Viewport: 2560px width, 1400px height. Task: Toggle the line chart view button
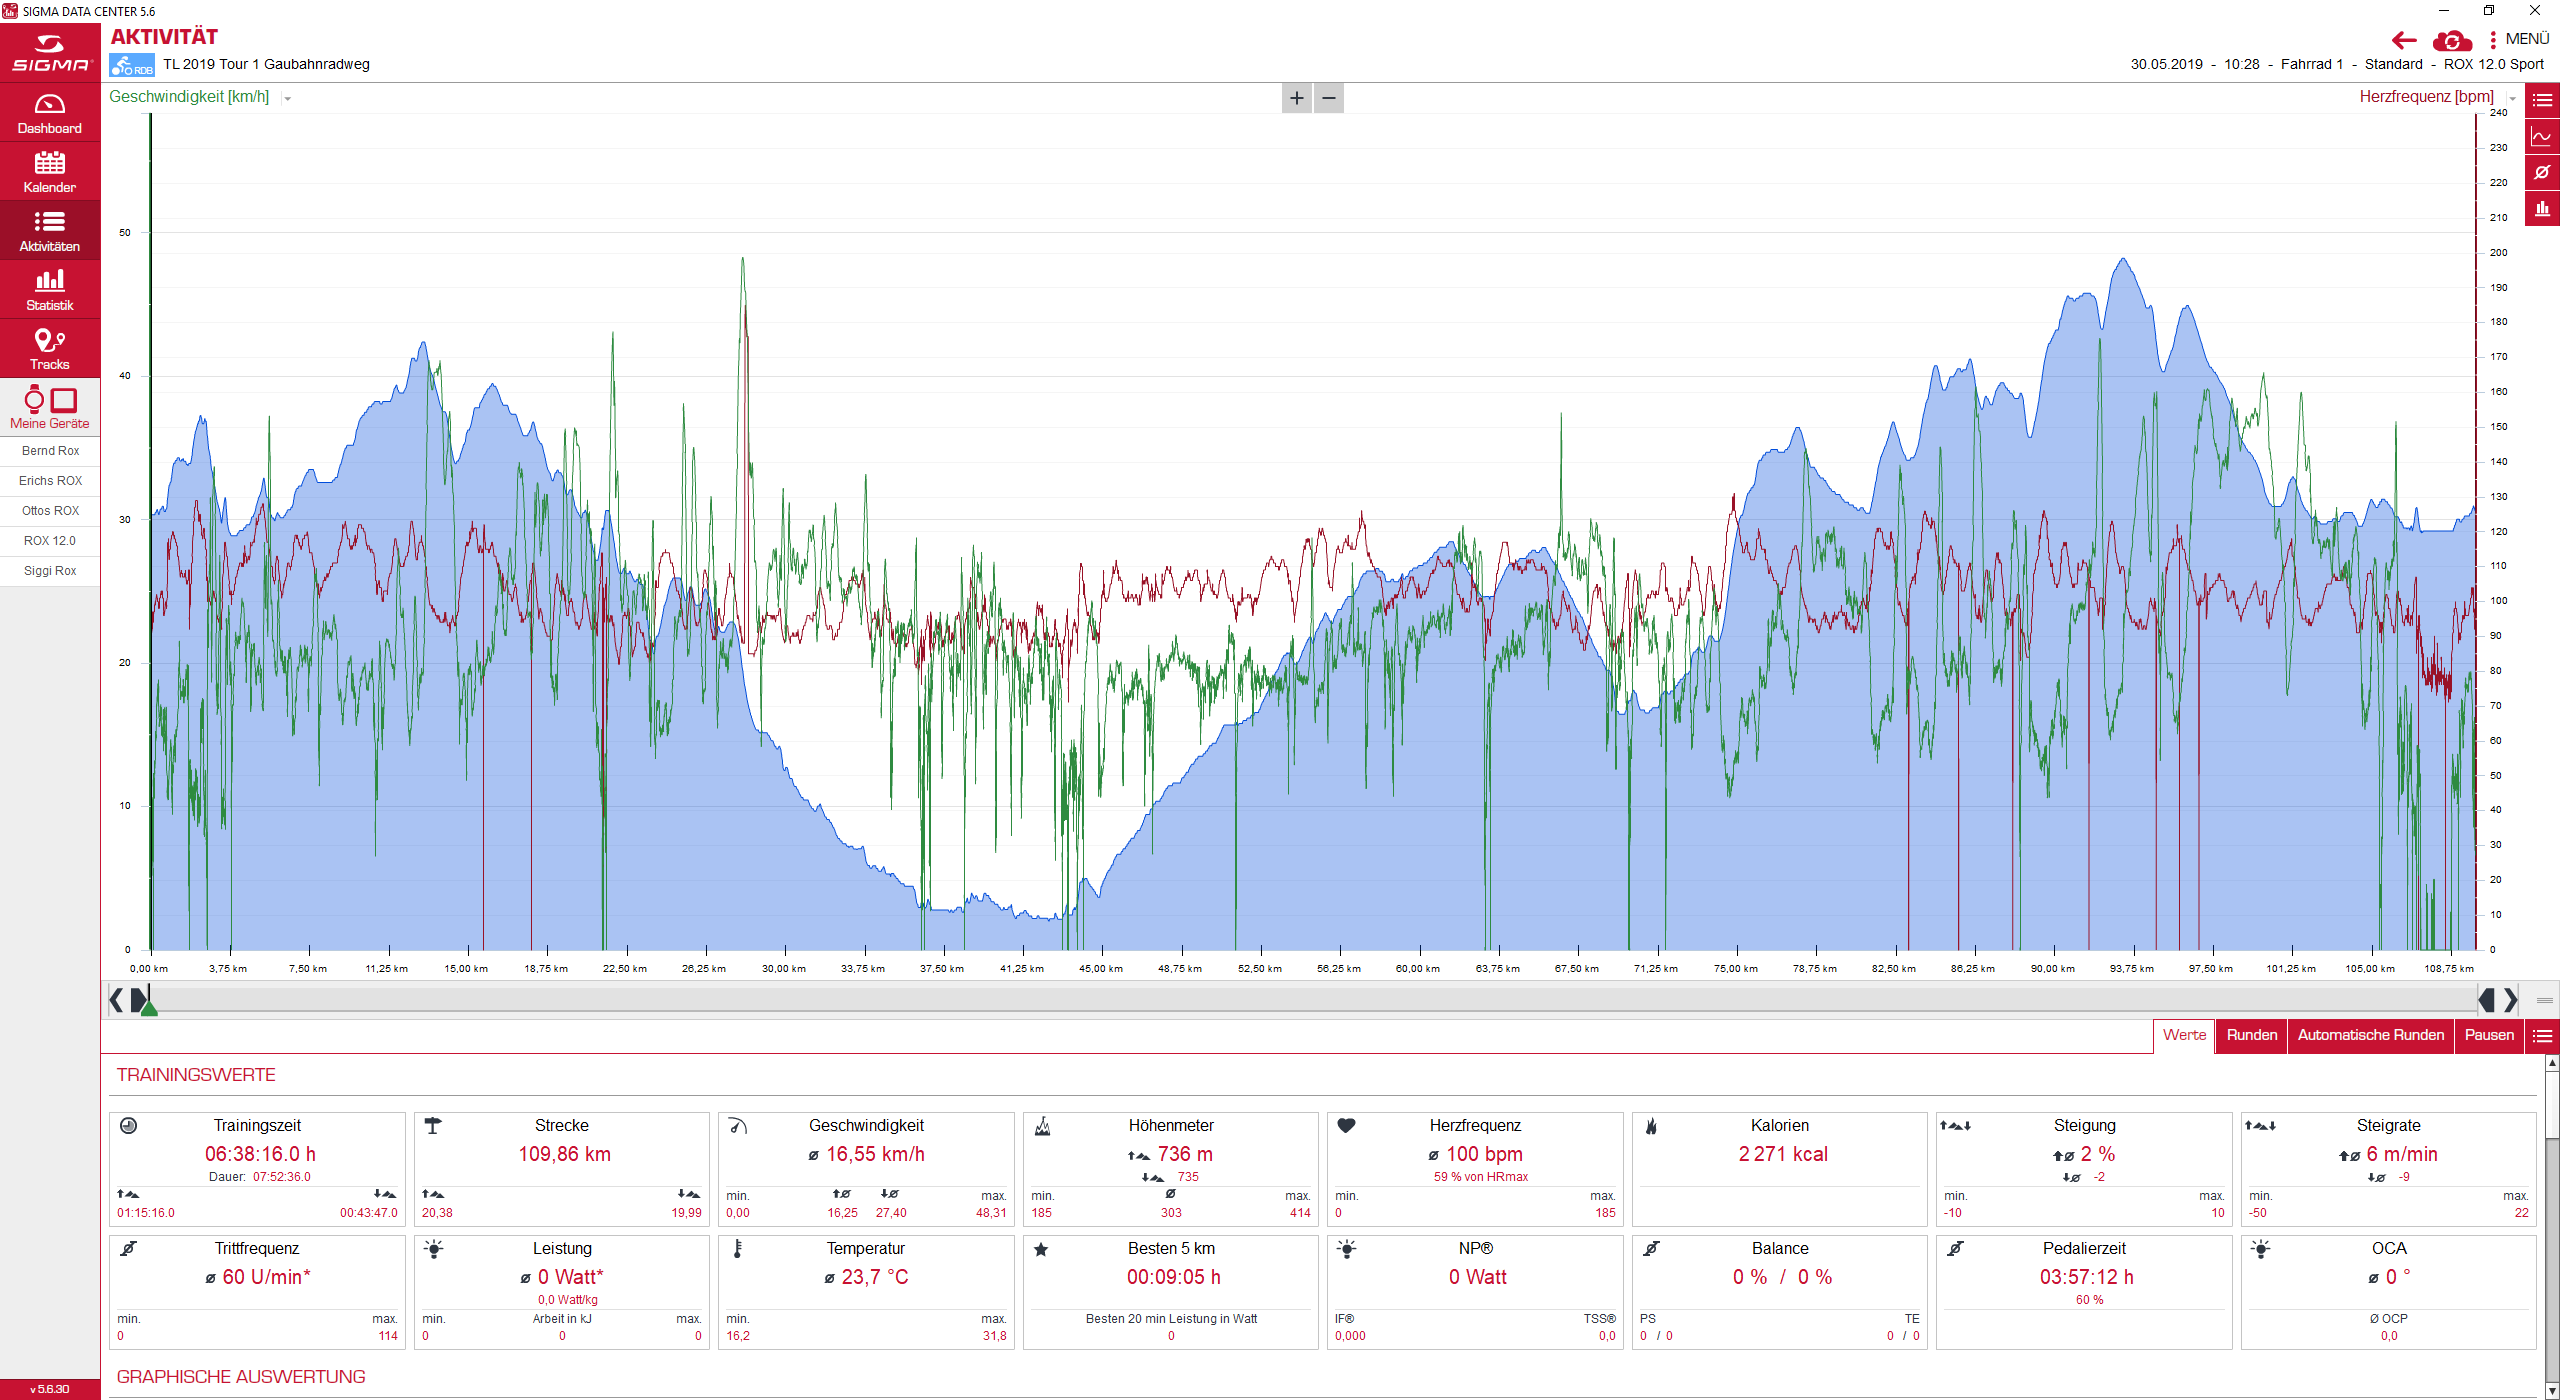point(2542,137)
